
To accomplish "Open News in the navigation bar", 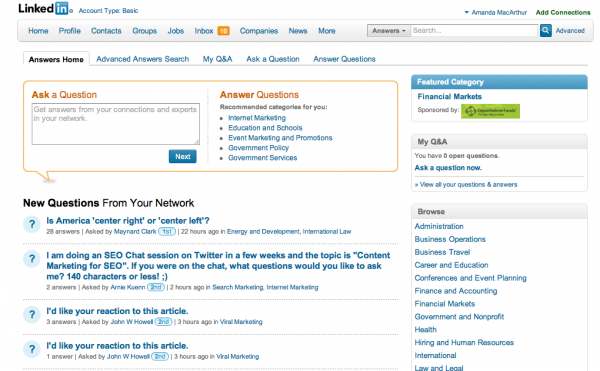I will point(298,31).
